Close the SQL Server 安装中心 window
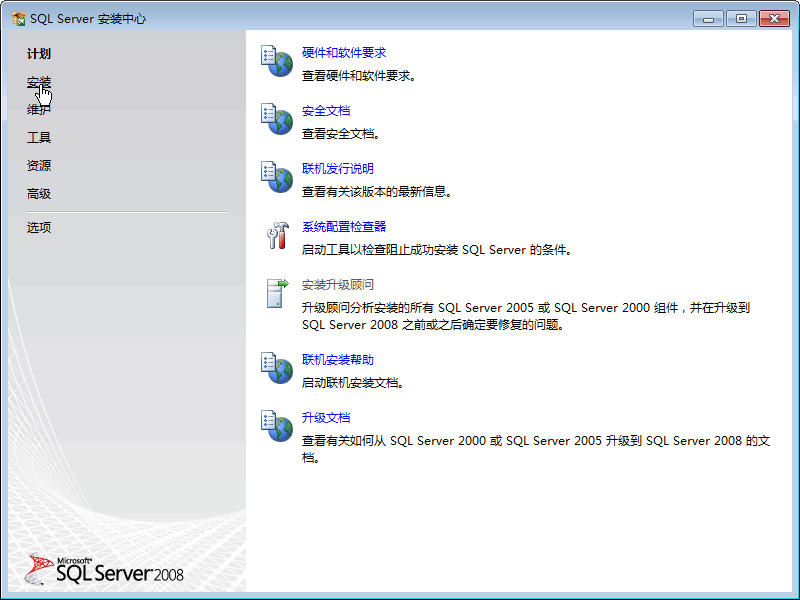Screen dimensions: 800x600 pos(774,19)
